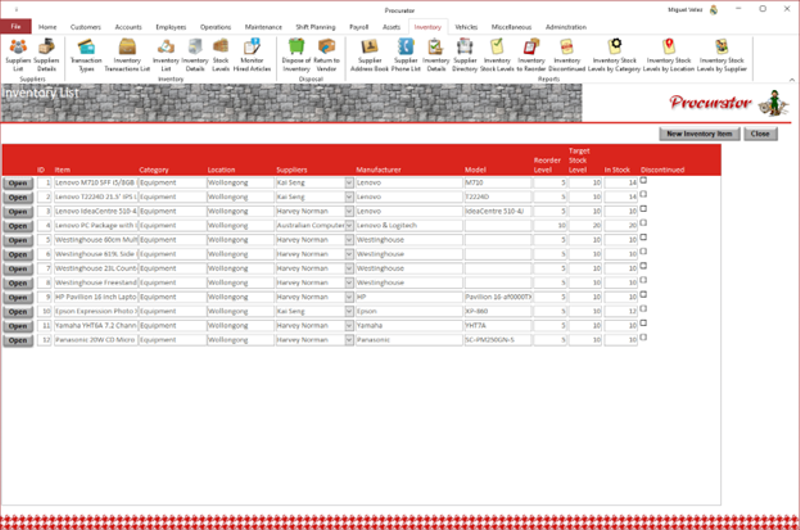
Task: Switch to the Employees ribbon tab
Action: 171,27
